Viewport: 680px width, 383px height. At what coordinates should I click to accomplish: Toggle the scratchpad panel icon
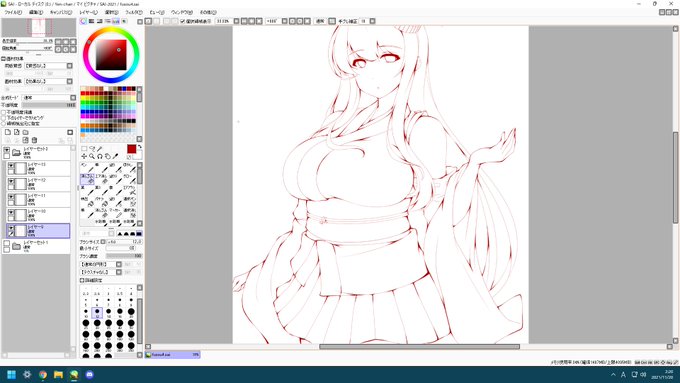124,21
